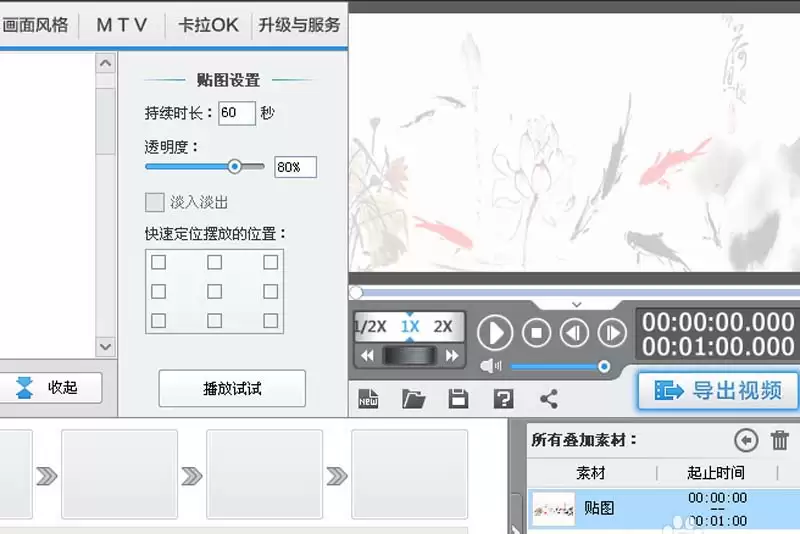Viewport: 800px width, 534px height.
Task: Step to next frame
Action: click(612, 333)
